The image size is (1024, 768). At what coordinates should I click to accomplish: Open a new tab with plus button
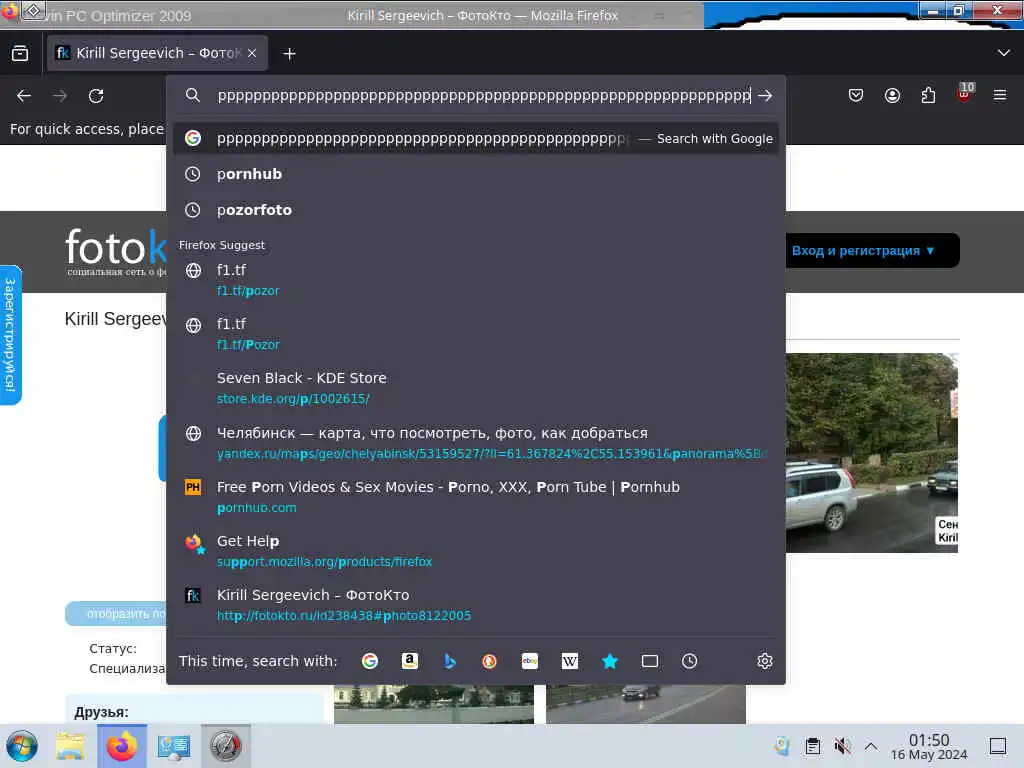click(x=289, y=54)
